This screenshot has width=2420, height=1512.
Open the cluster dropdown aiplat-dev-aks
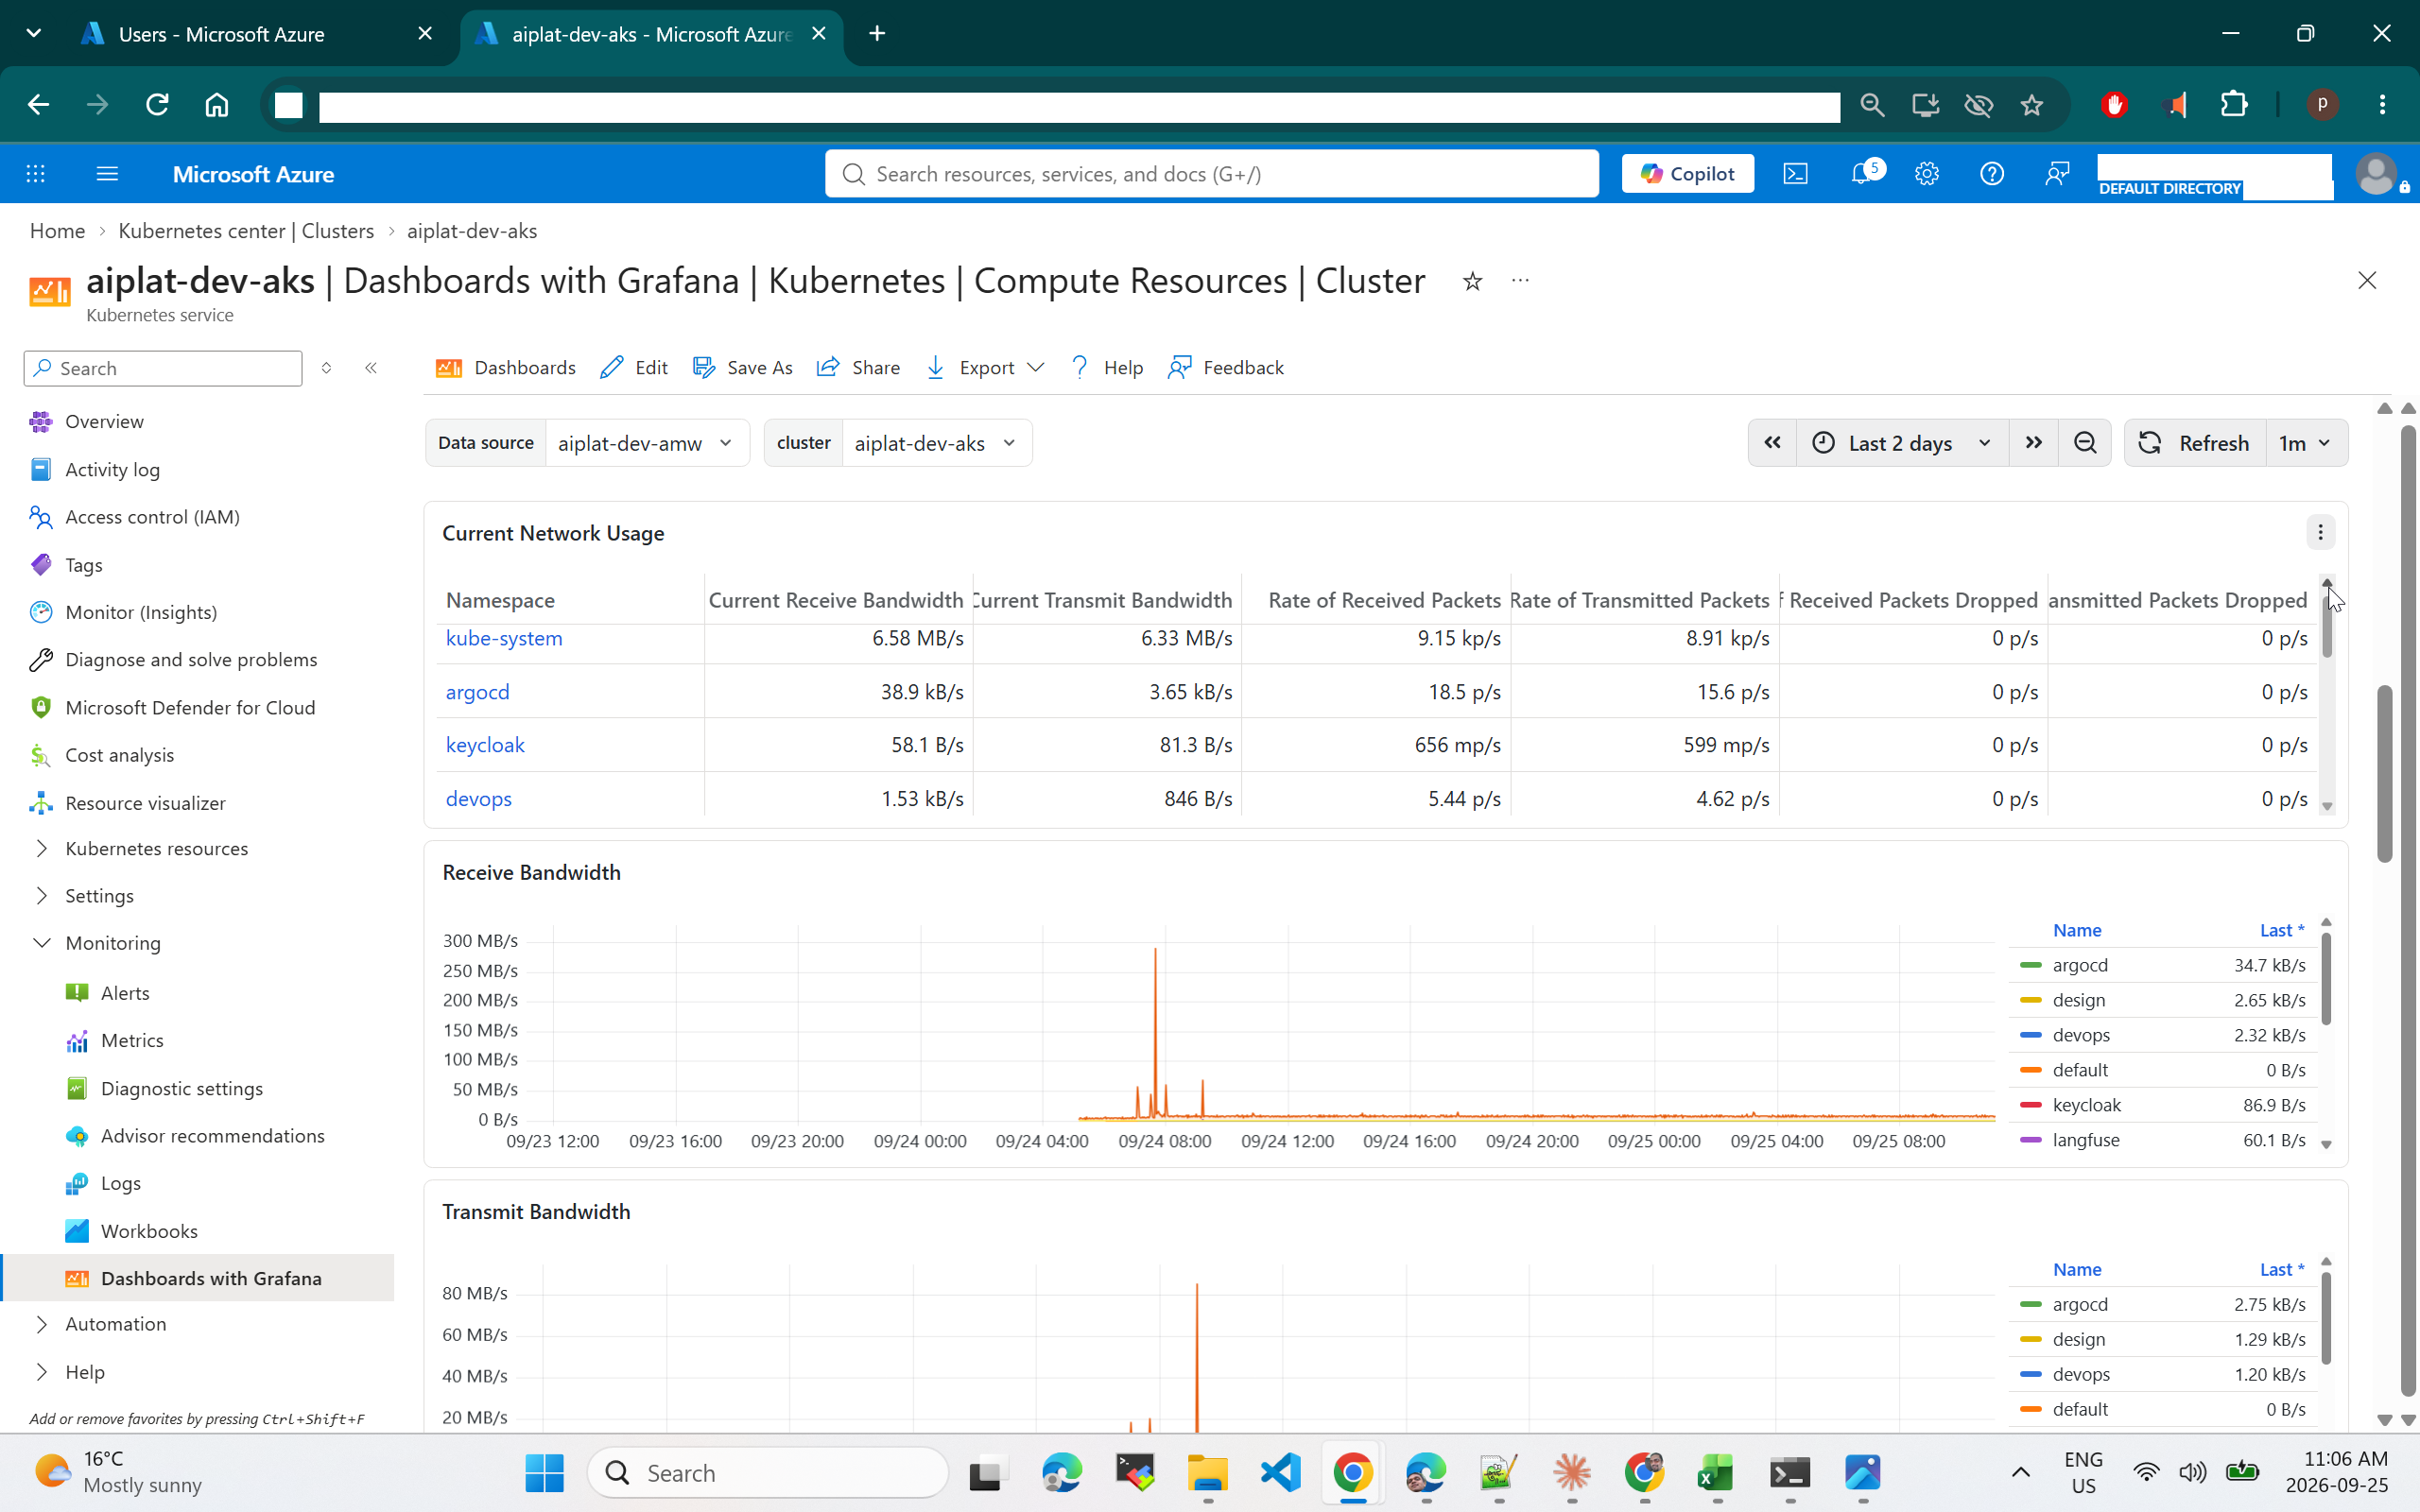click(937, 443)
